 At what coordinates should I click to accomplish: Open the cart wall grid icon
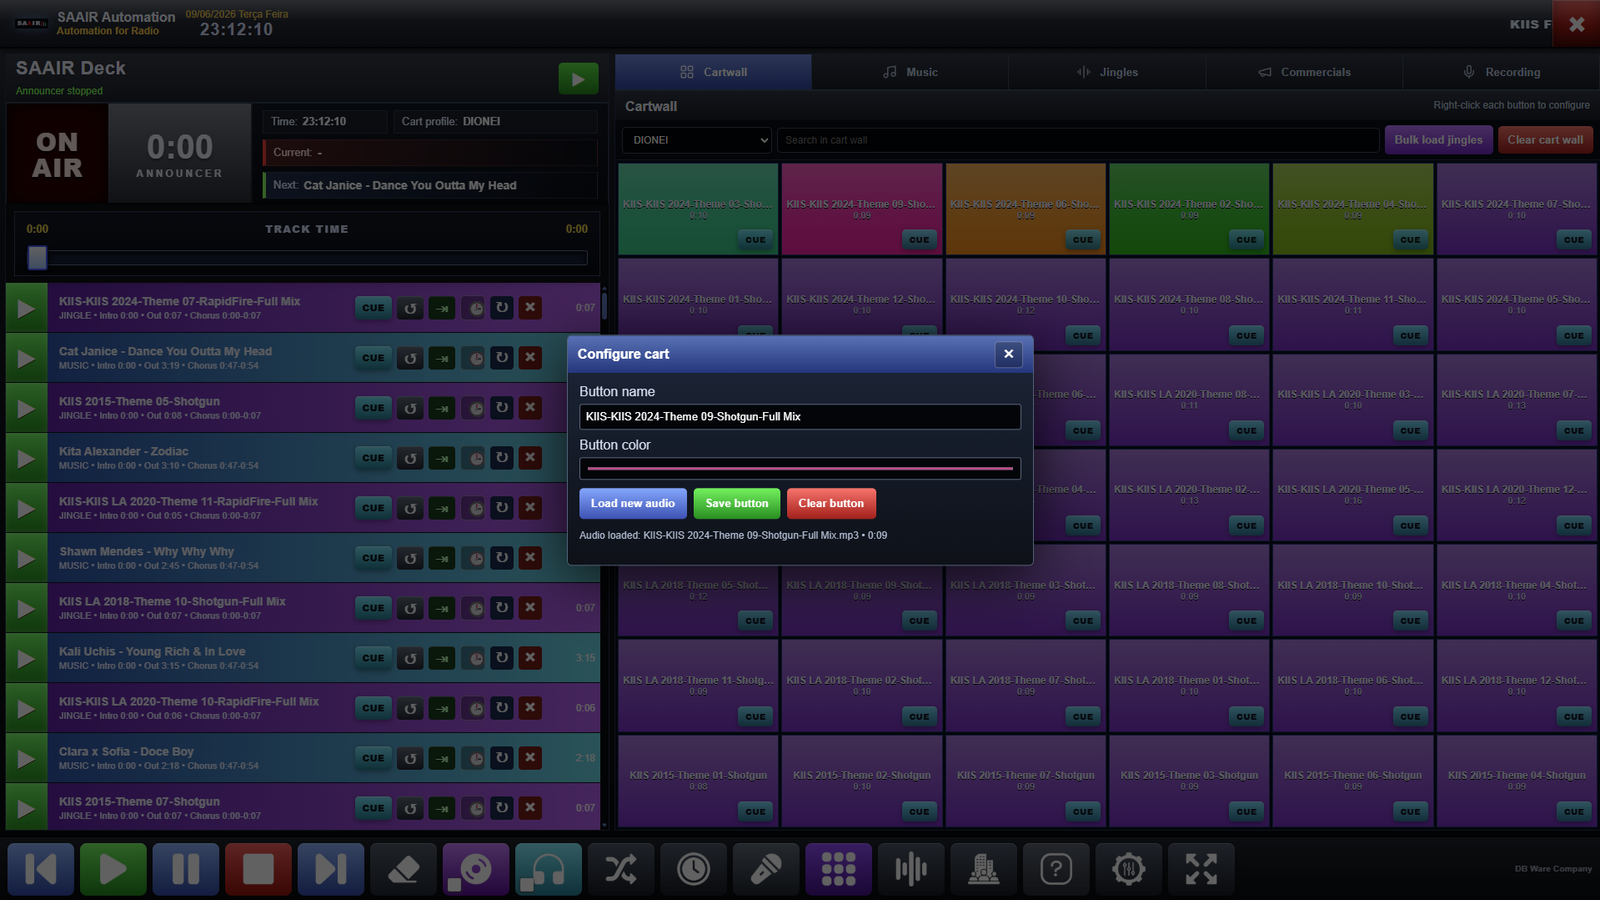point(838,869)
